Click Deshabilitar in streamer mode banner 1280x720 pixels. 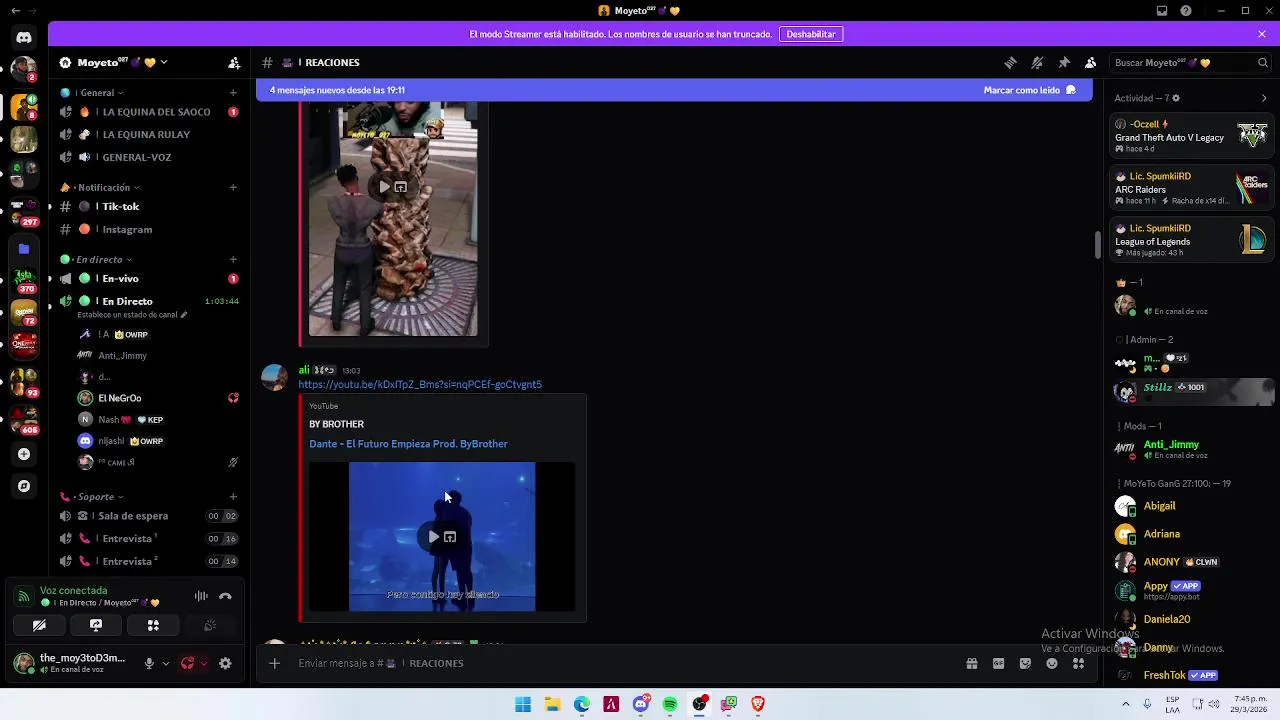[811, 34]
